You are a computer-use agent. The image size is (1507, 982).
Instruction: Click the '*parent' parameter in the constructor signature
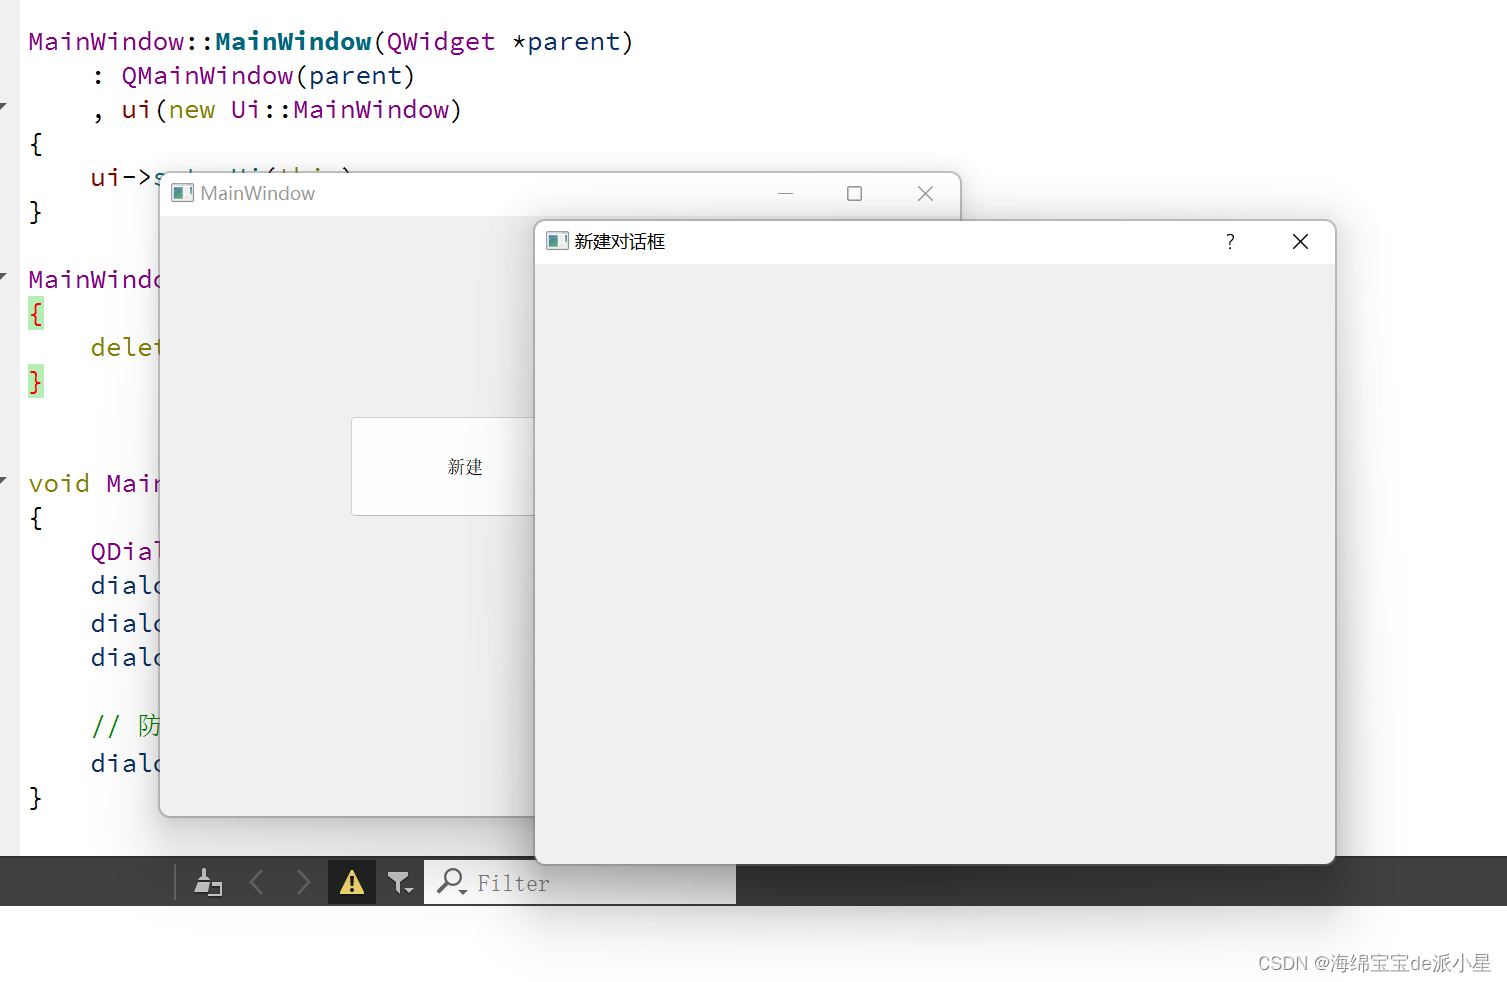click(566, 42)
